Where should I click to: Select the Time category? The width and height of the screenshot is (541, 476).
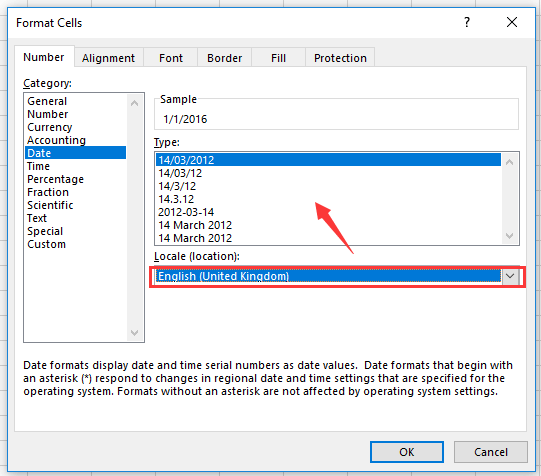(39, 166)
